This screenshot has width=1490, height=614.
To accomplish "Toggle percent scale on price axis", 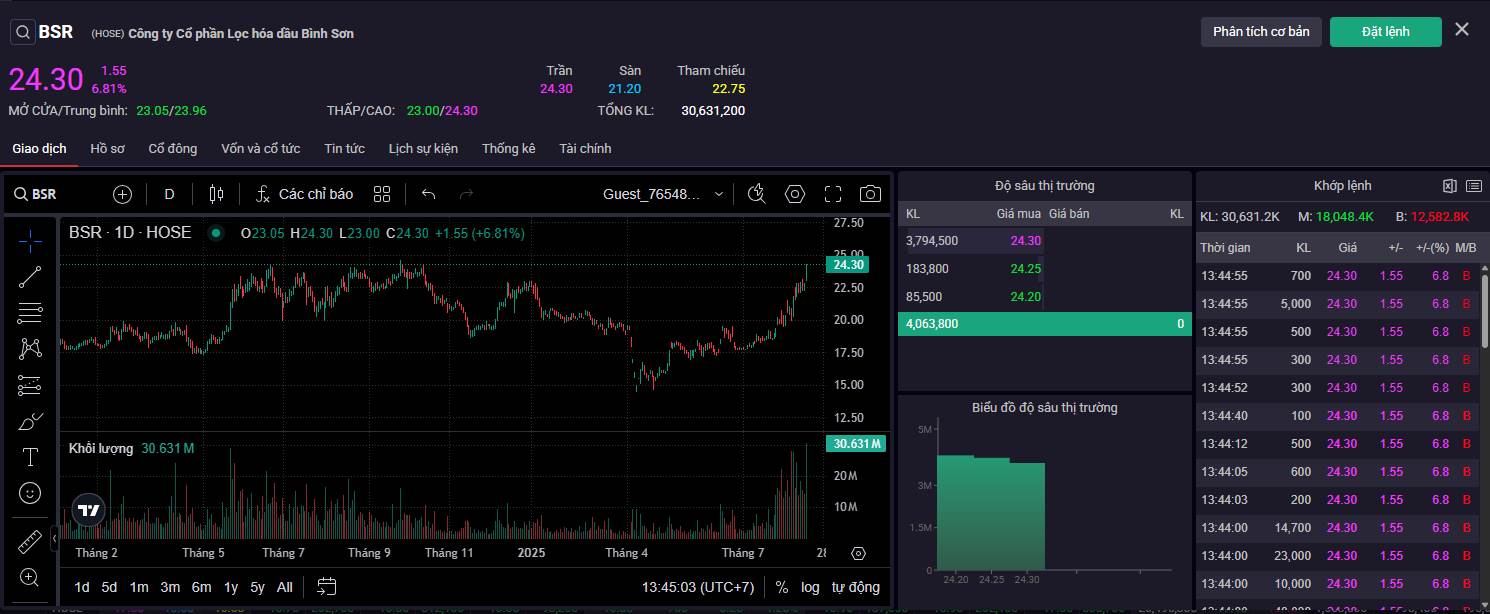I will click(782, 587).
